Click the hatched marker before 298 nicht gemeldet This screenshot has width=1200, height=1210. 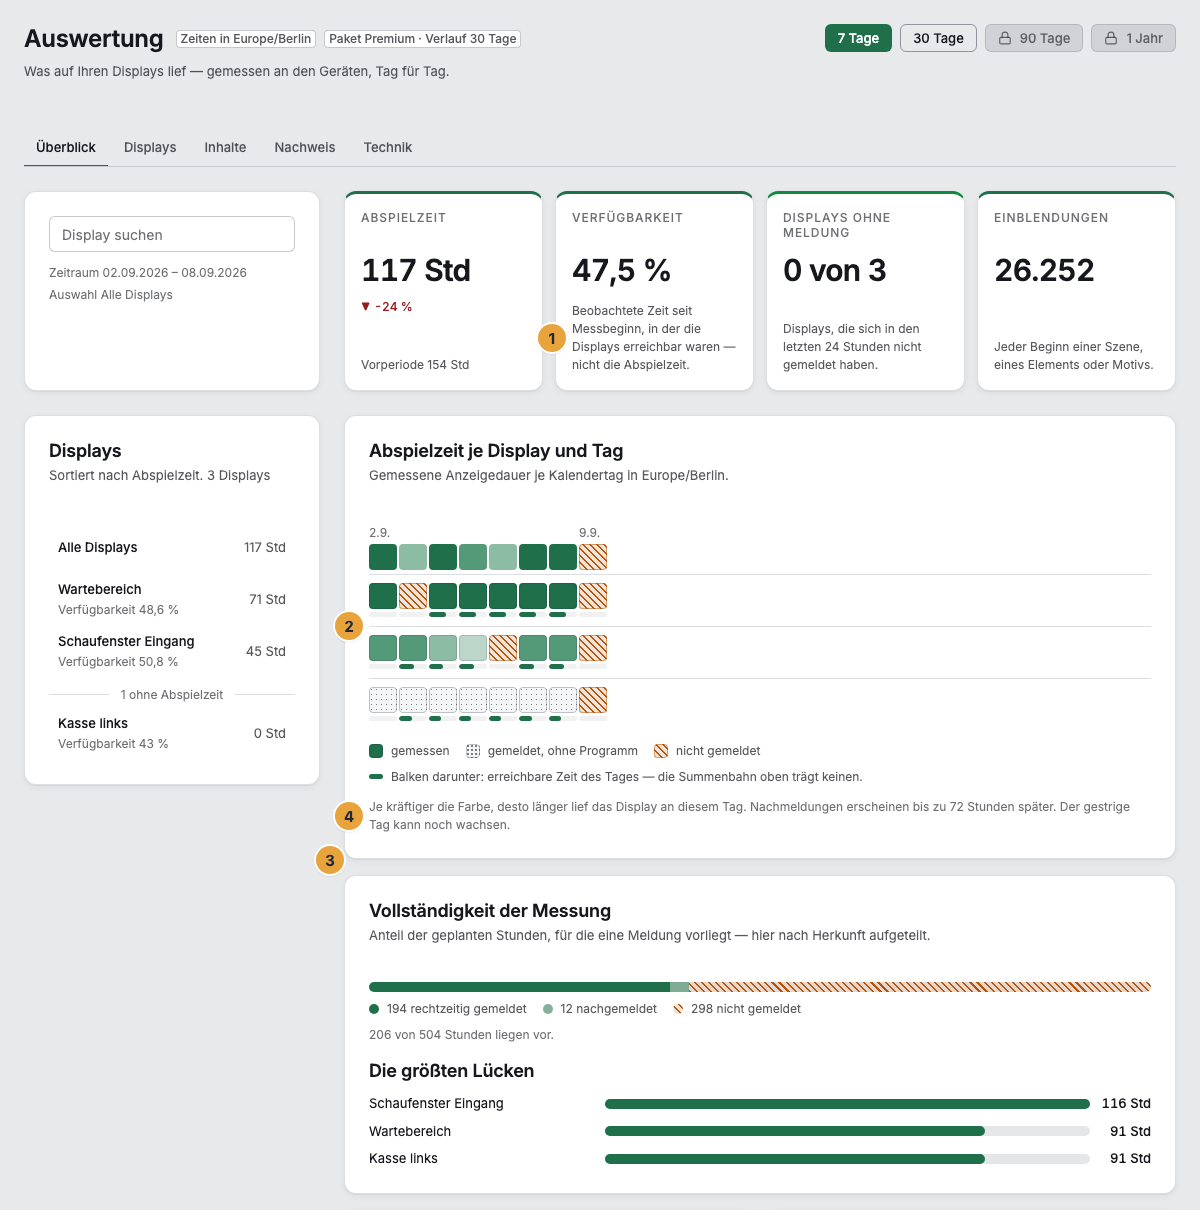[678, 1009]
